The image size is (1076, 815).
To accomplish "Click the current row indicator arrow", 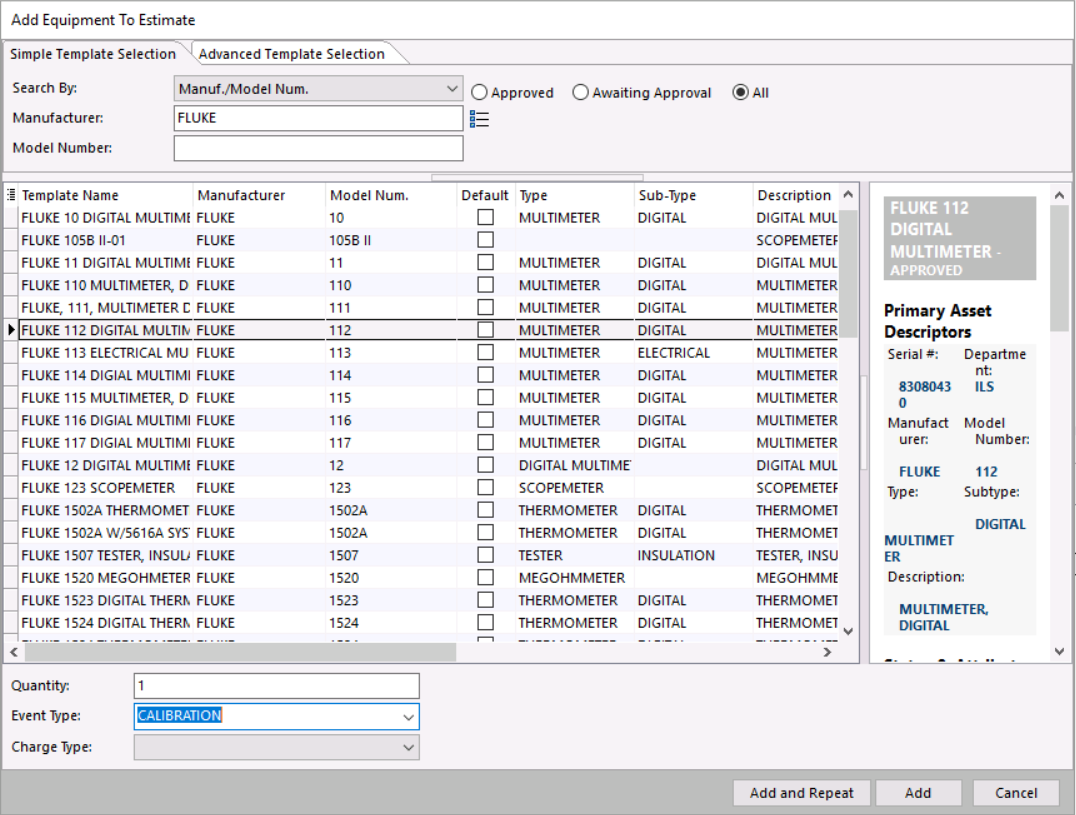I will pyautogui.click(x=11, y=330).
